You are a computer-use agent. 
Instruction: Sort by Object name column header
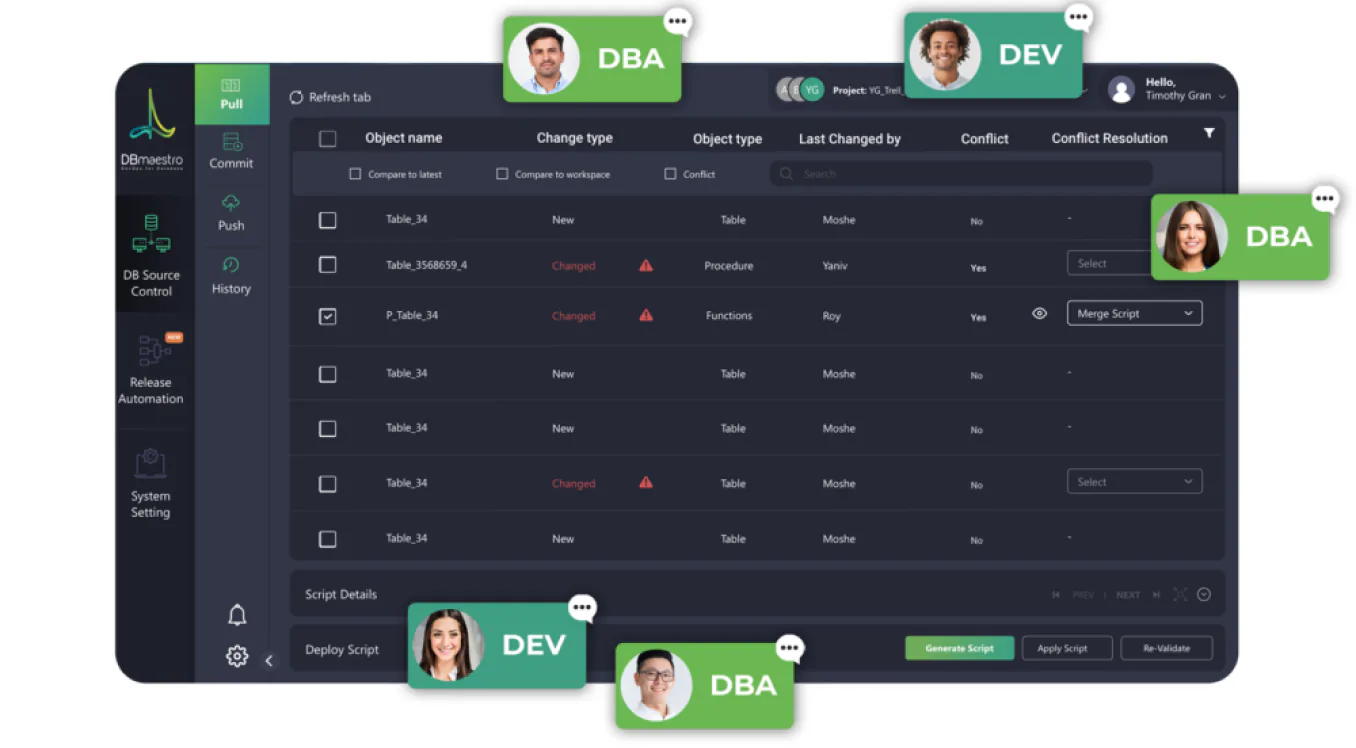tap(403, 138)
